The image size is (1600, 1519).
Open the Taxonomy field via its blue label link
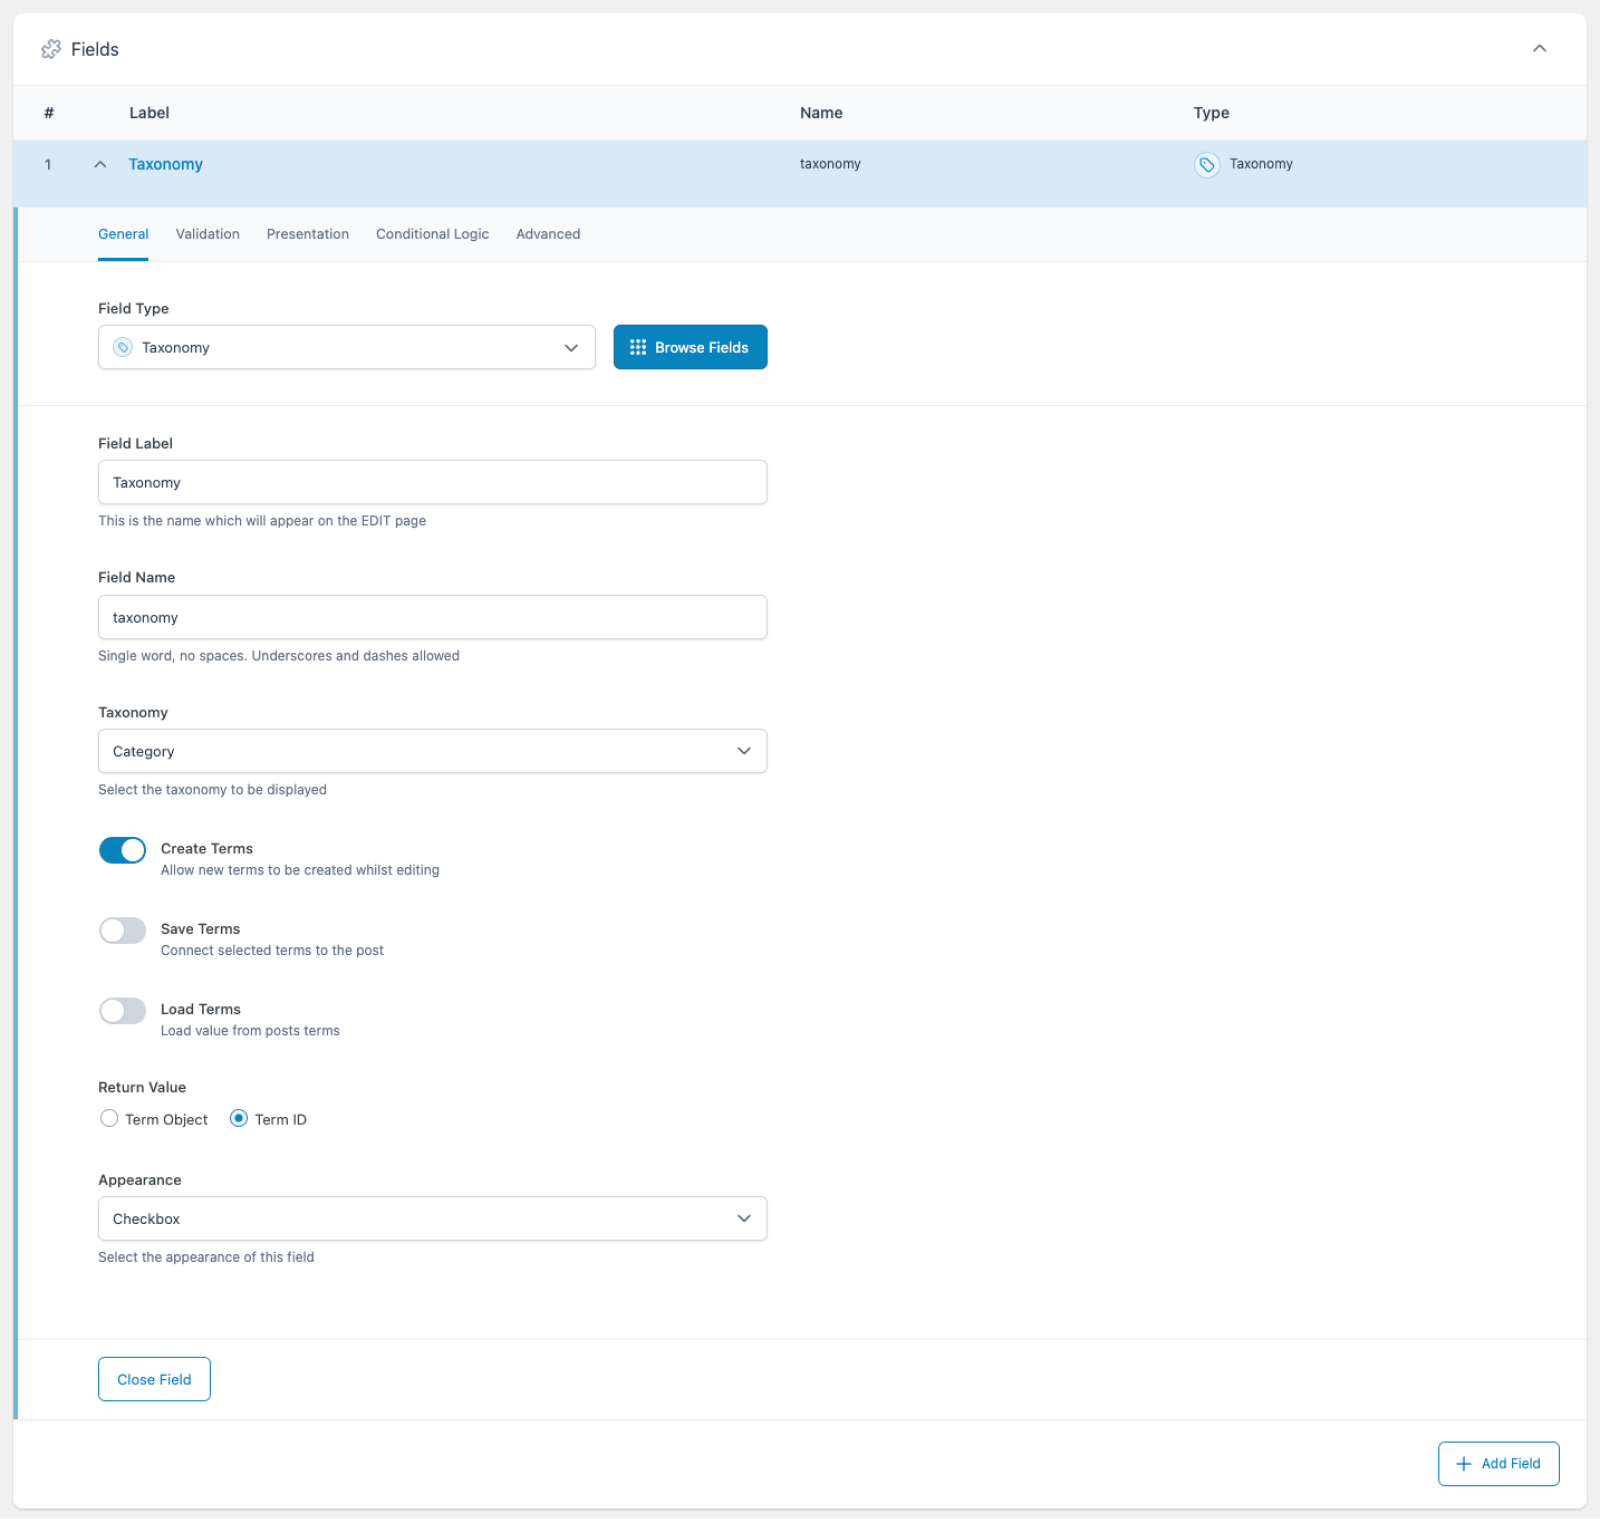tap(165, 164)
